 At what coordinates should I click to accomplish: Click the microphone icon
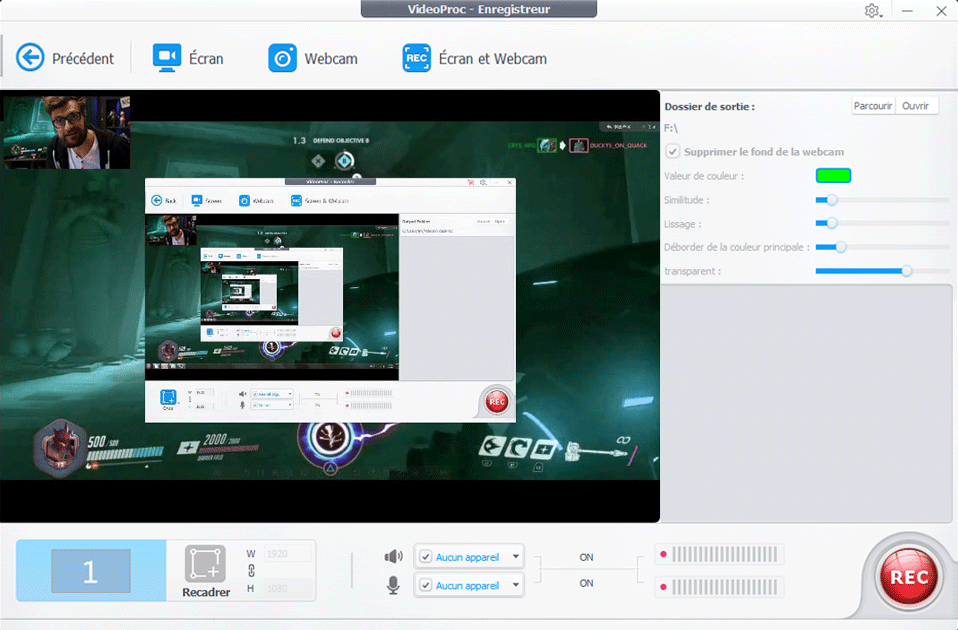[393, 585]
